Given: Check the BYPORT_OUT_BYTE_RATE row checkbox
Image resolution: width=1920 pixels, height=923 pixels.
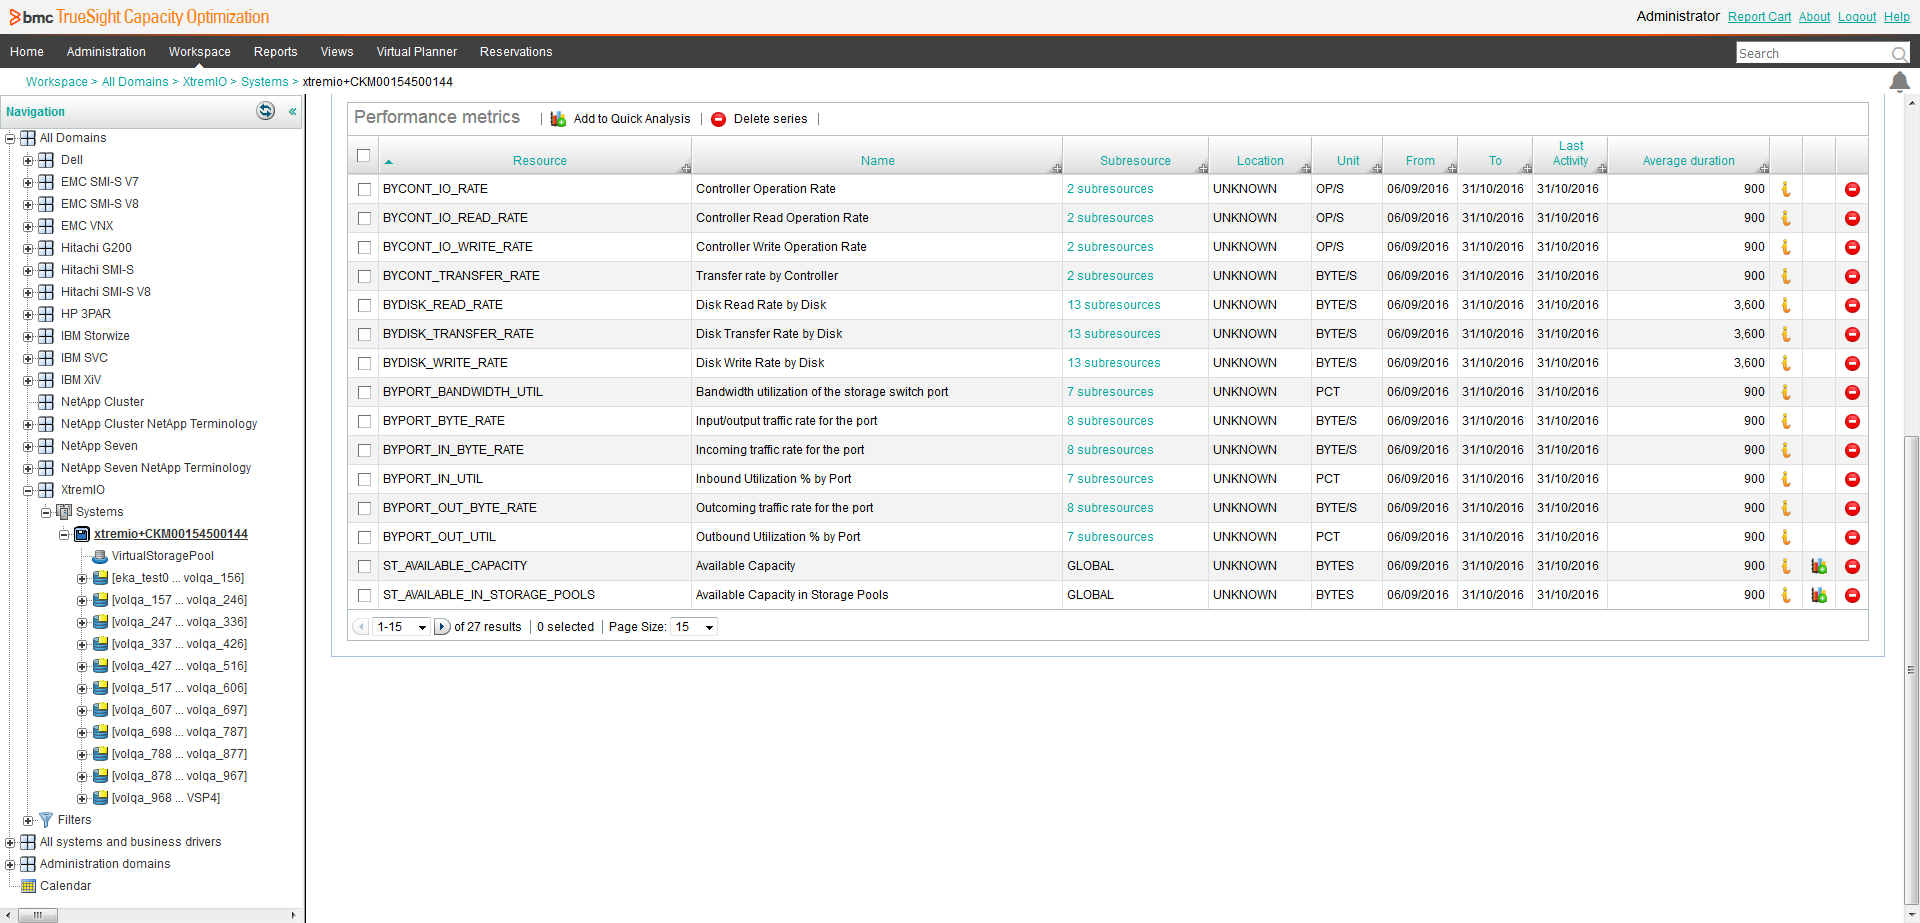Looking at the screenshot, I should pos(364,508).
